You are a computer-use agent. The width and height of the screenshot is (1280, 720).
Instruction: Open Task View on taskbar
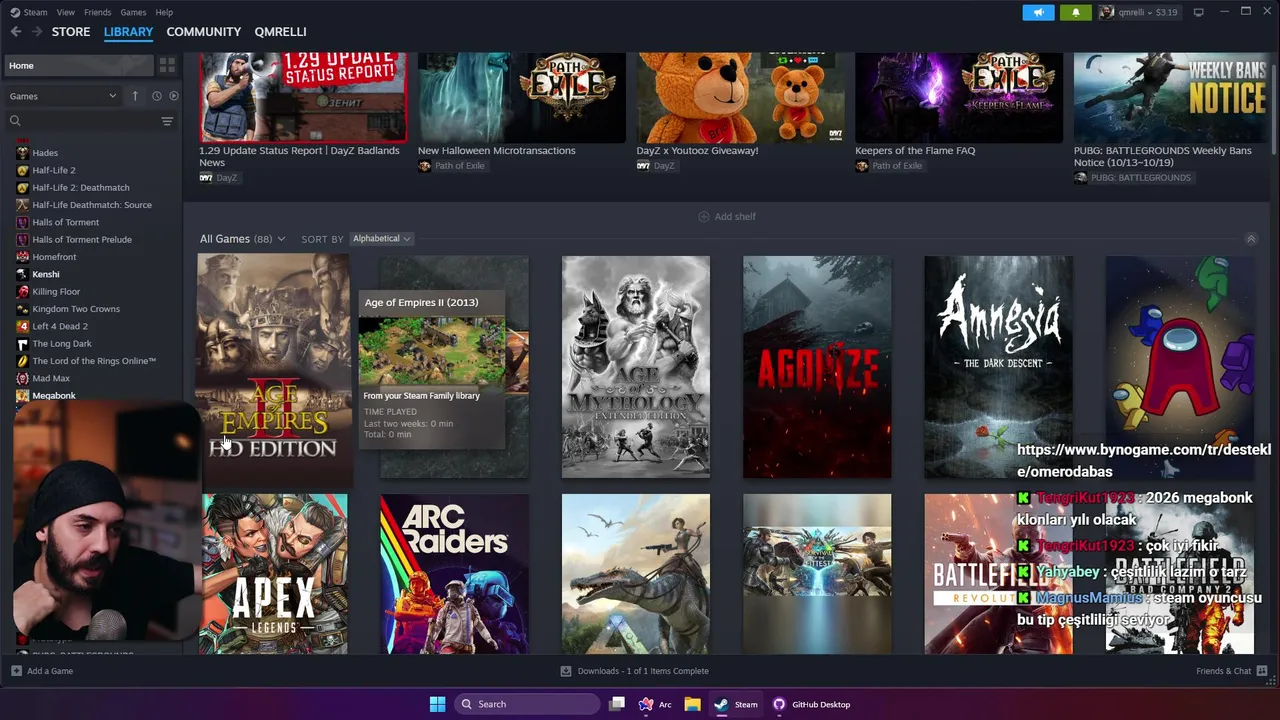tap(617, 704)
